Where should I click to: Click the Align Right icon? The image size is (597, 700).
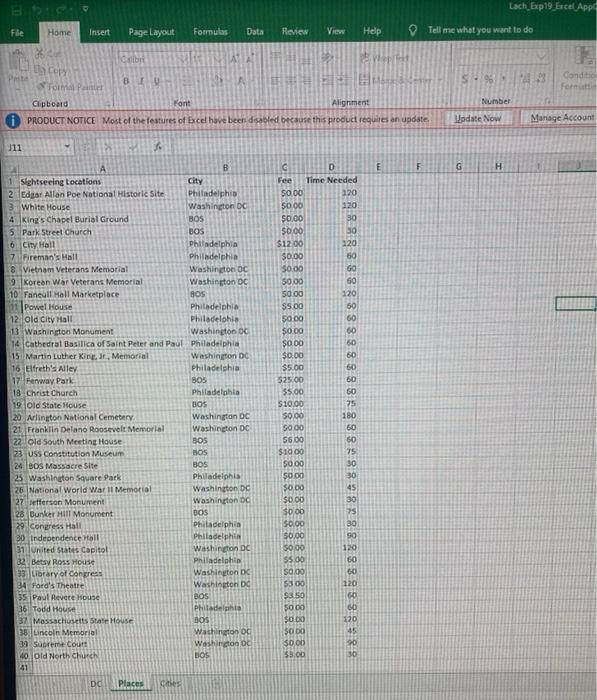307,80
